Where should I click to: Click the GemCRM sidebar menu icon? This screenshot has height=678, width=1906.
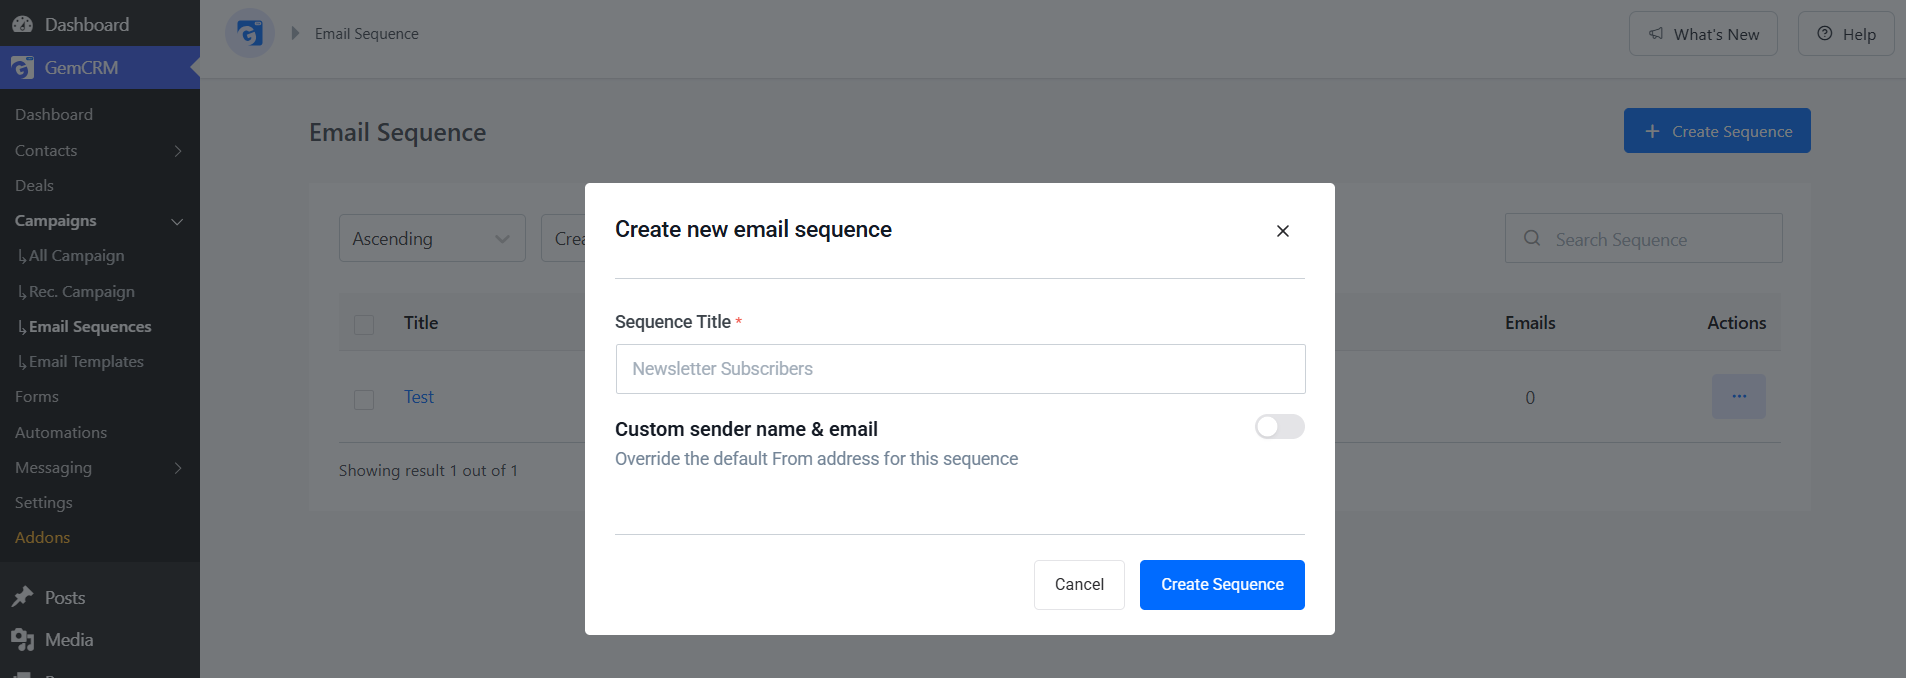(22, 68)
